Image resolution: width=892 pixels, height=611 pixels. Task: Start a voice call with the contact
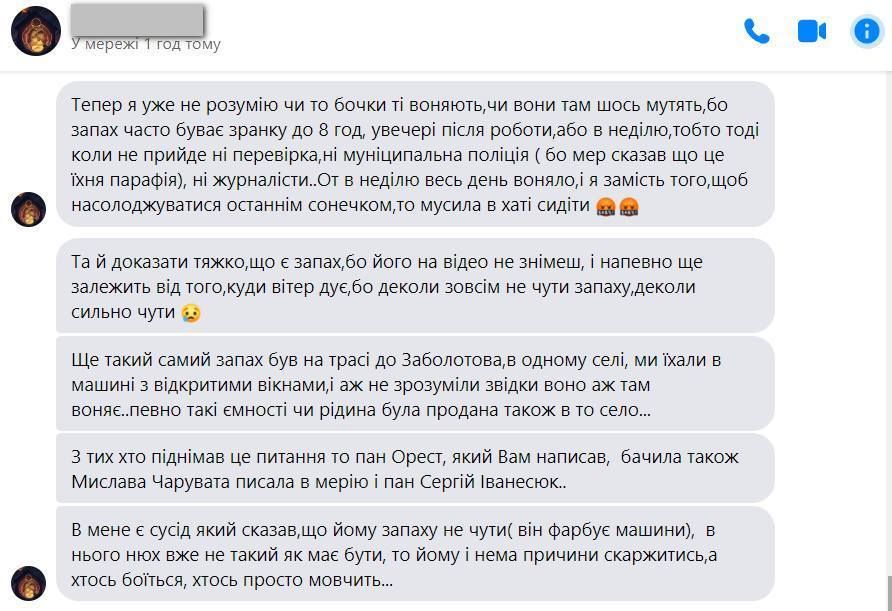click(757, 31)
